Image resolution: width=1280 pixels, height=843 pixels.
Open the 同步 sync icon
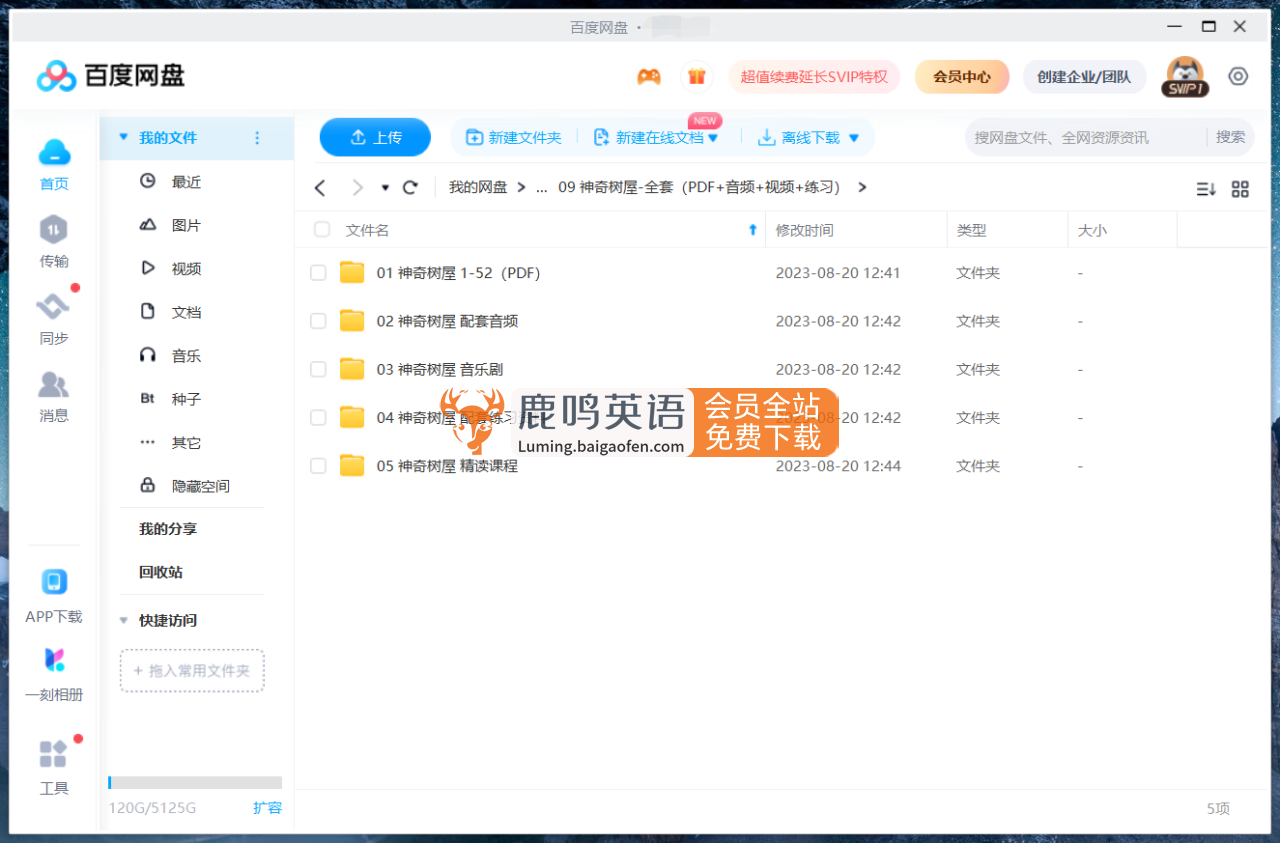point(54,307)
